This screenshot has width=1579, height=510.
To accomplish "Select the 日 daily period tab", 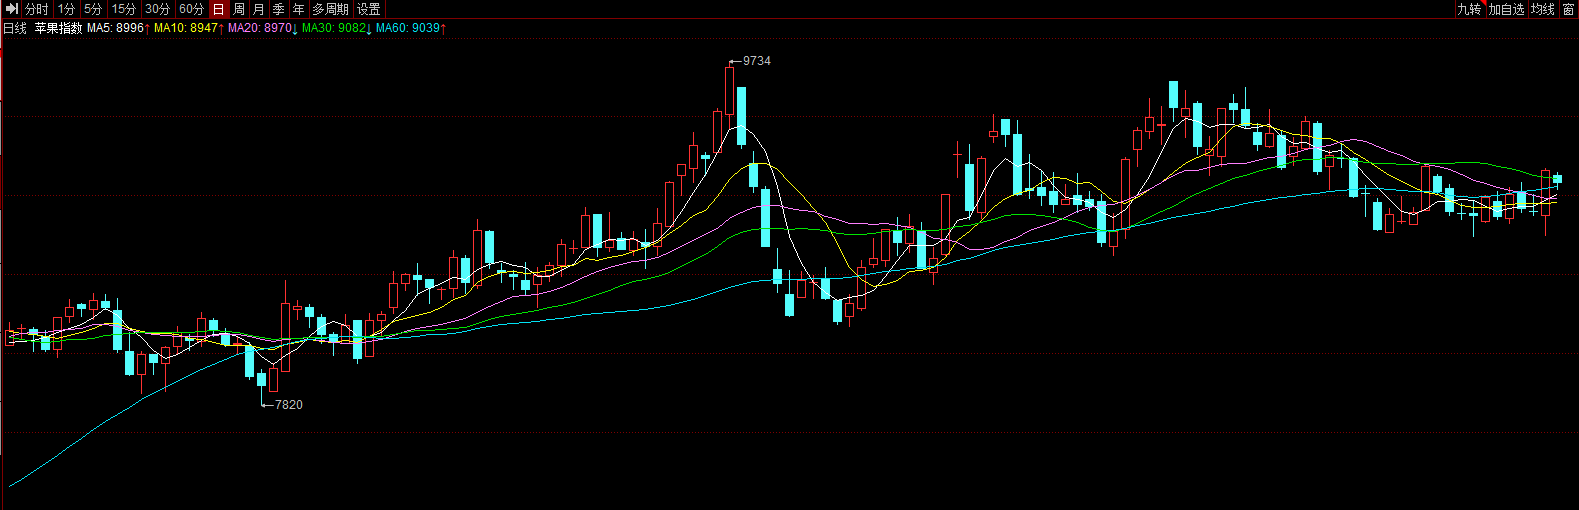I will (x=219, y=9).
